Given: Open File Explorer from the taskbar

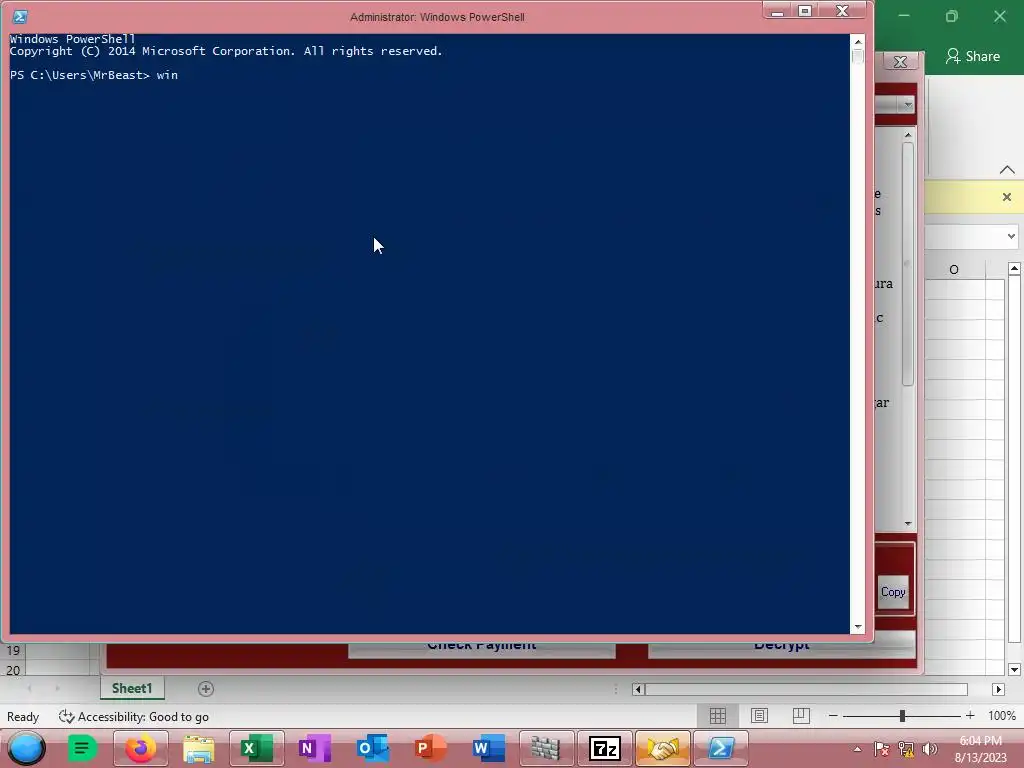Looking at the screenshot, I should click(x=199, y=748).
